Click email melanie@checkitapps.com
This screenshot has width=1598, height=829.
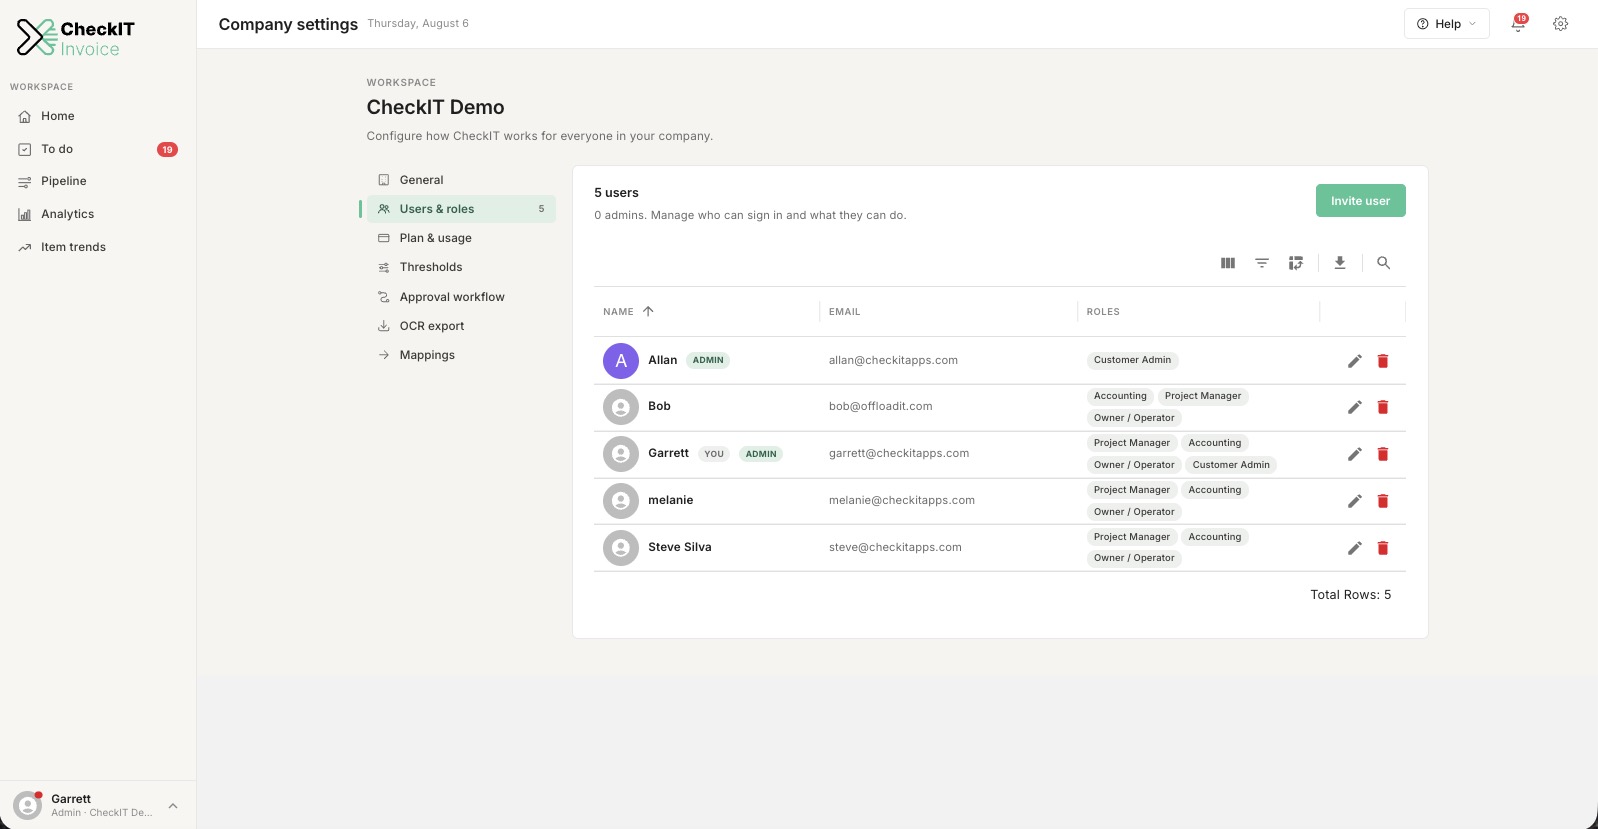902,500
